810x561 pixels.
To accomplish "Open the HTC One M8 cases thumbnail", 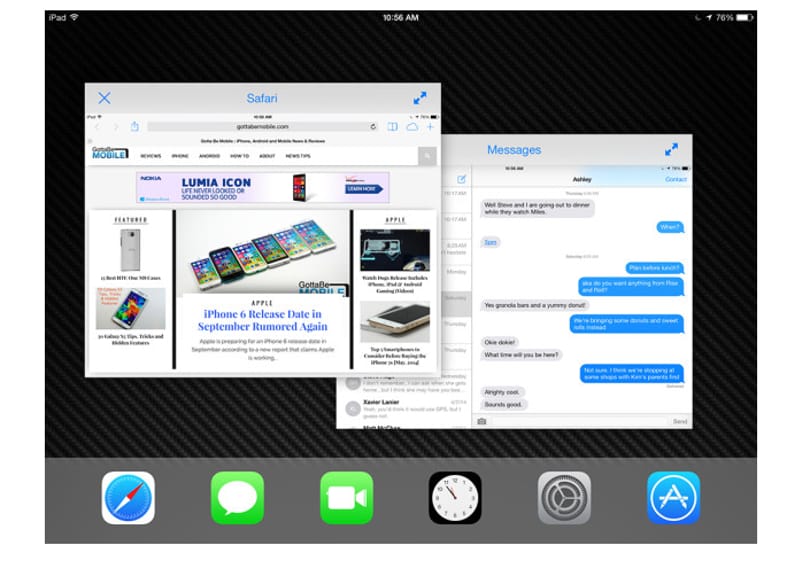I will pos(130,250).
